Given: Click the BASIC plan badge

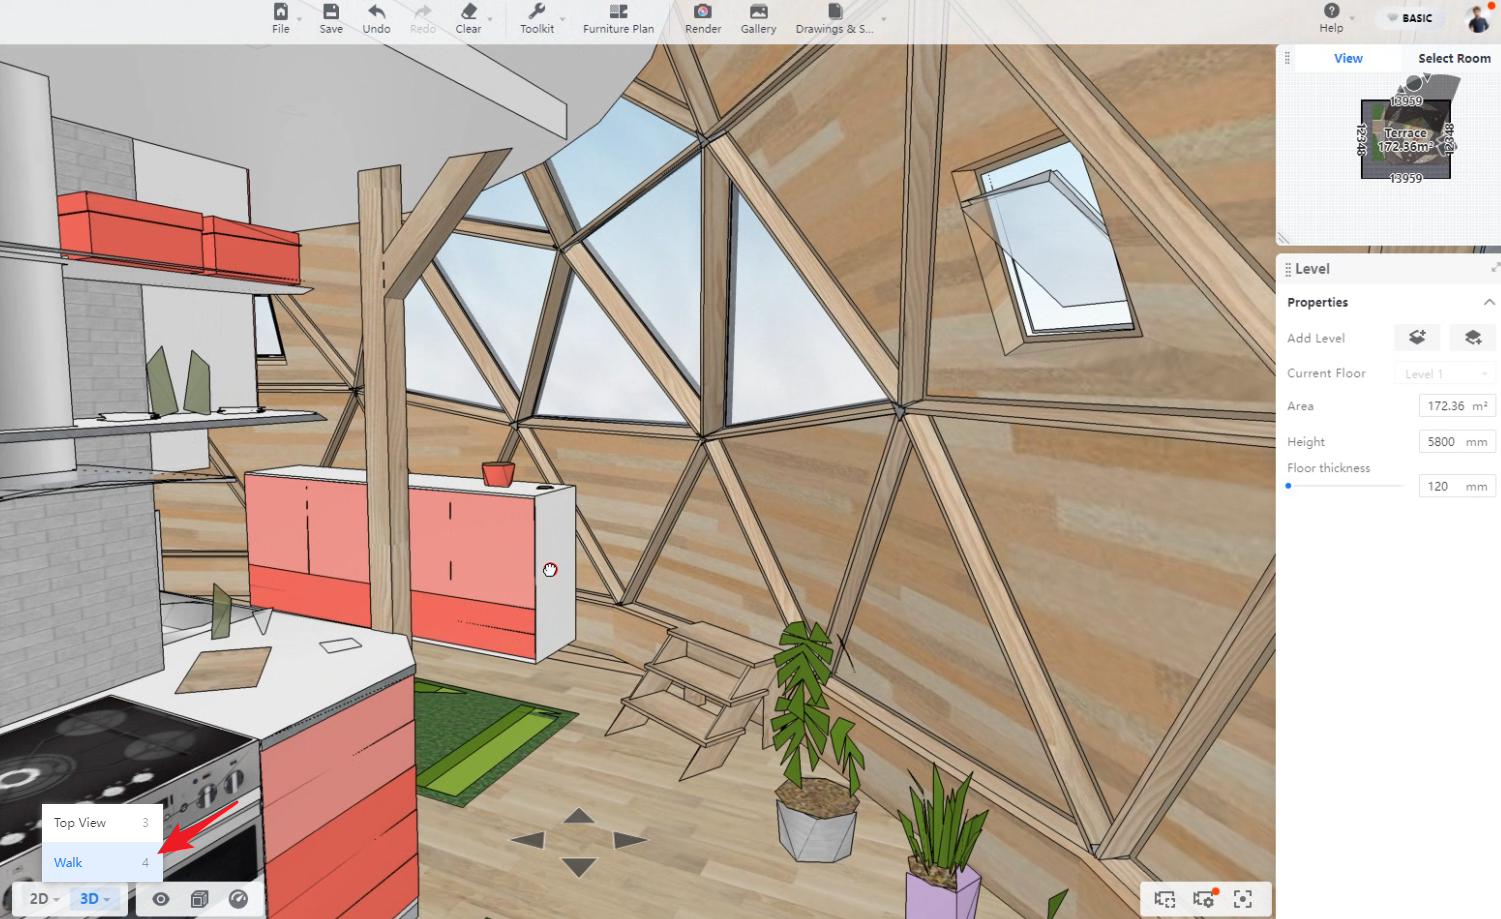Looking at the screenshot, I should point(1410,18).
